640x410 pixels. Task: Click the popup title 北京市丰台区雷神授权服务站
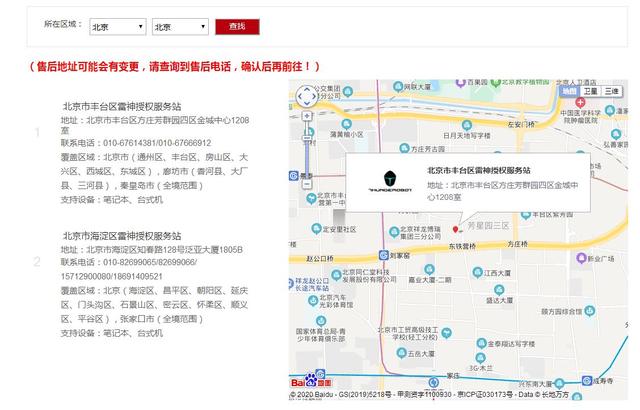(x=479, y=171)
